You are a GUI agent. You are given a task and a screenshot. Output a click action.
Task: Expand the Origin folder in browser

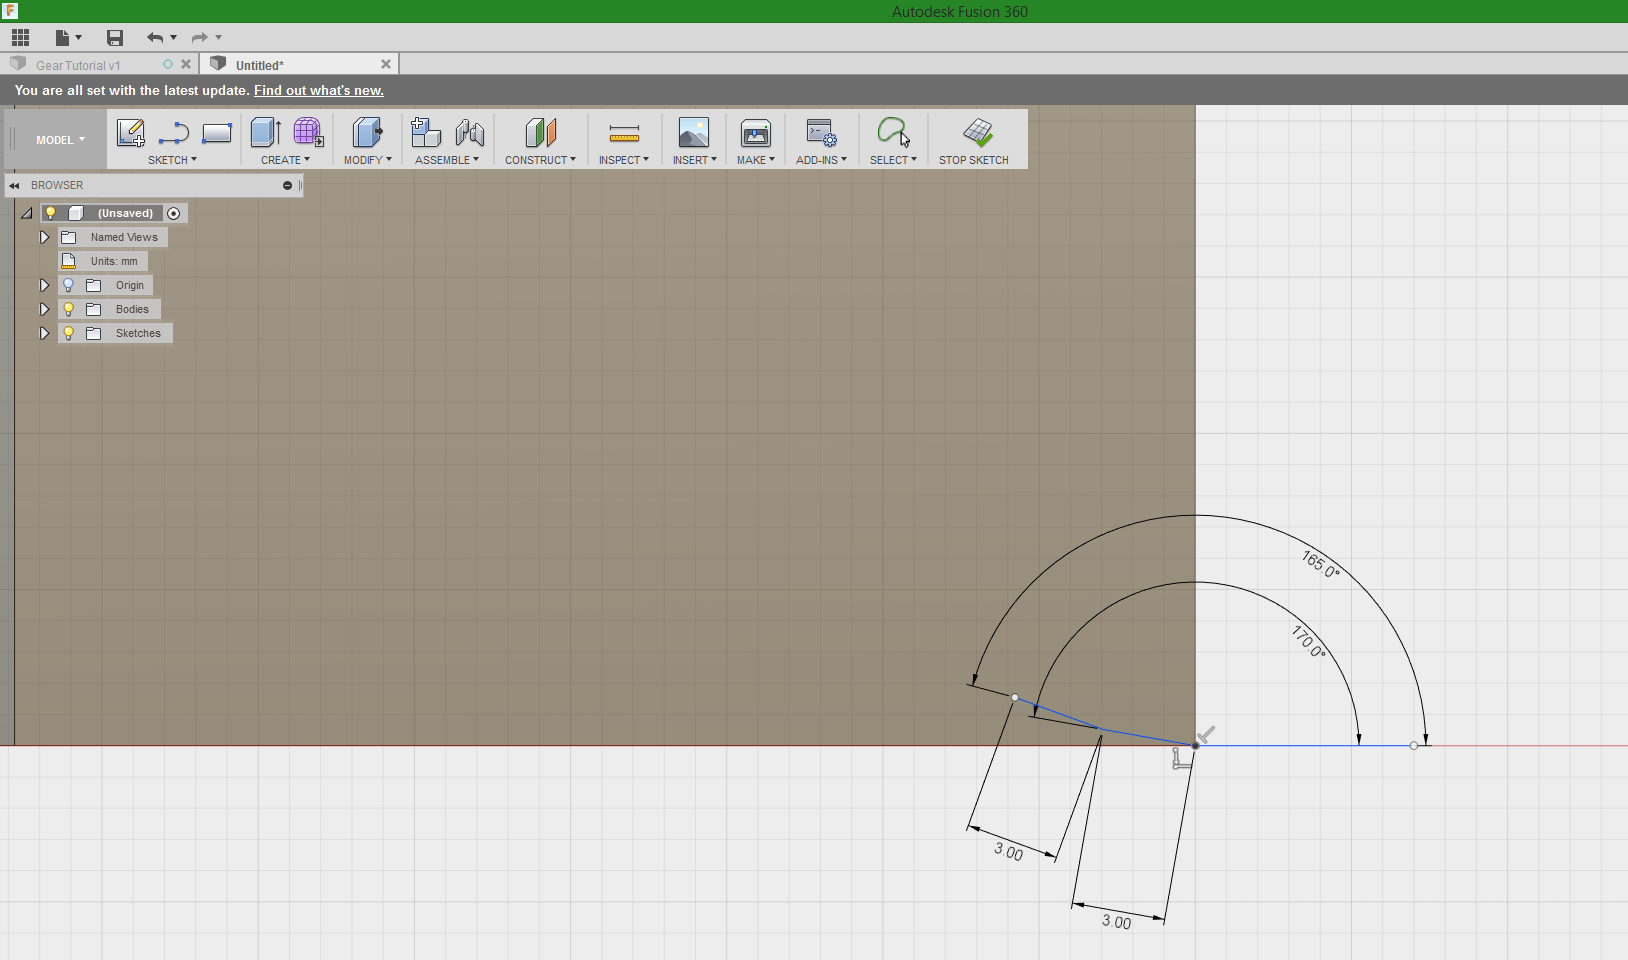pos(43,285)
